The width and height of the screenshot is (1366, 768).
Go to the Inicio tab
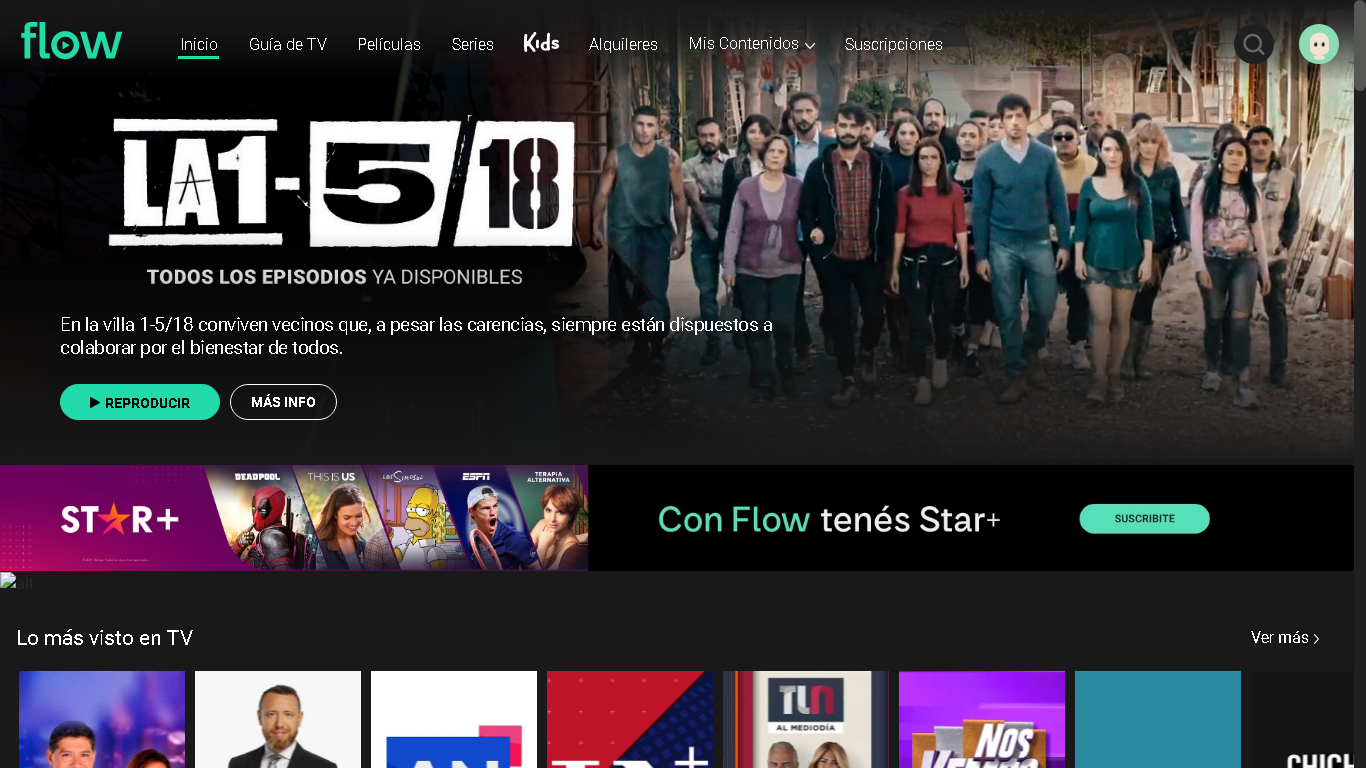(x=199, y=45)
